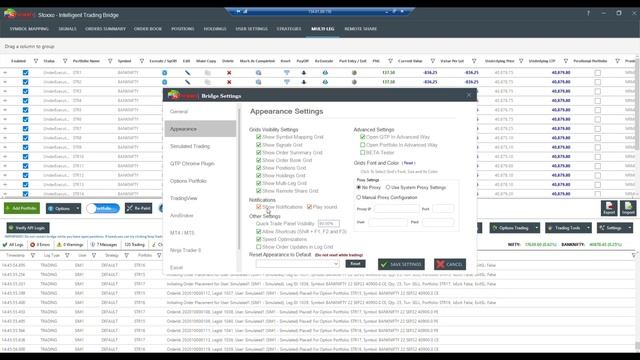Uncheck Show Symbol Mapping Grid
640x360 pixels.
258,137
